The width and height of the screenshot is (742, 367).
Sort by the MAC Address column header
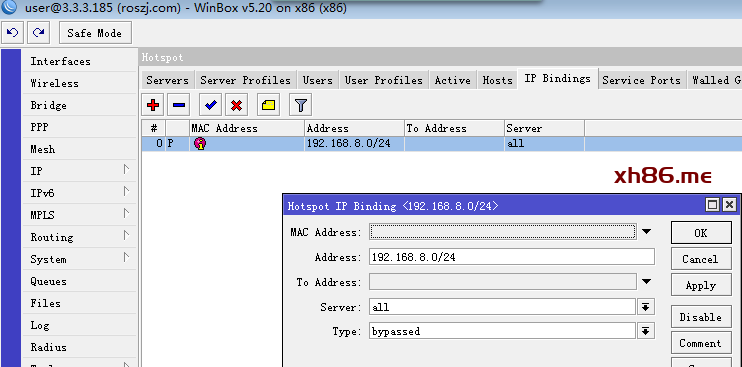247,128
